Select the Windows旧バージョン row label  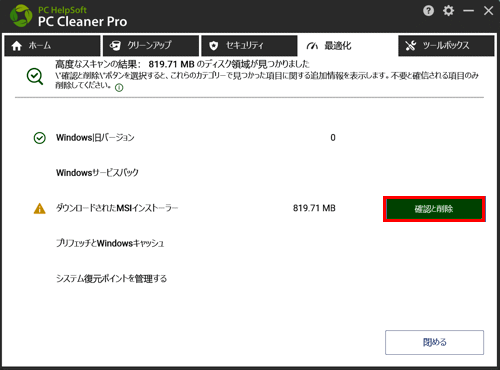coord(95,137)
